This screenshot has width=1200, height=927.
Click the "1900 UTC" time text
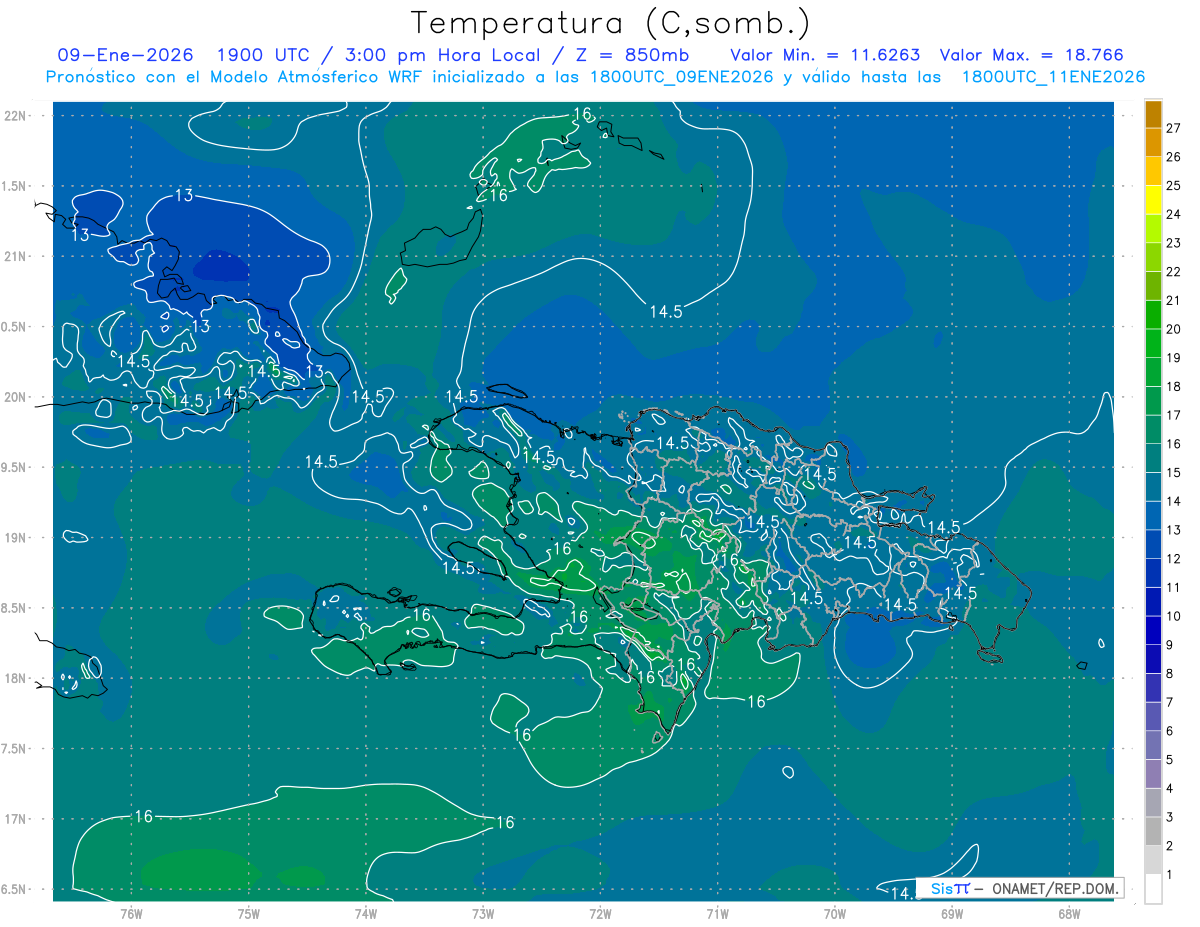tap(264, 55)
